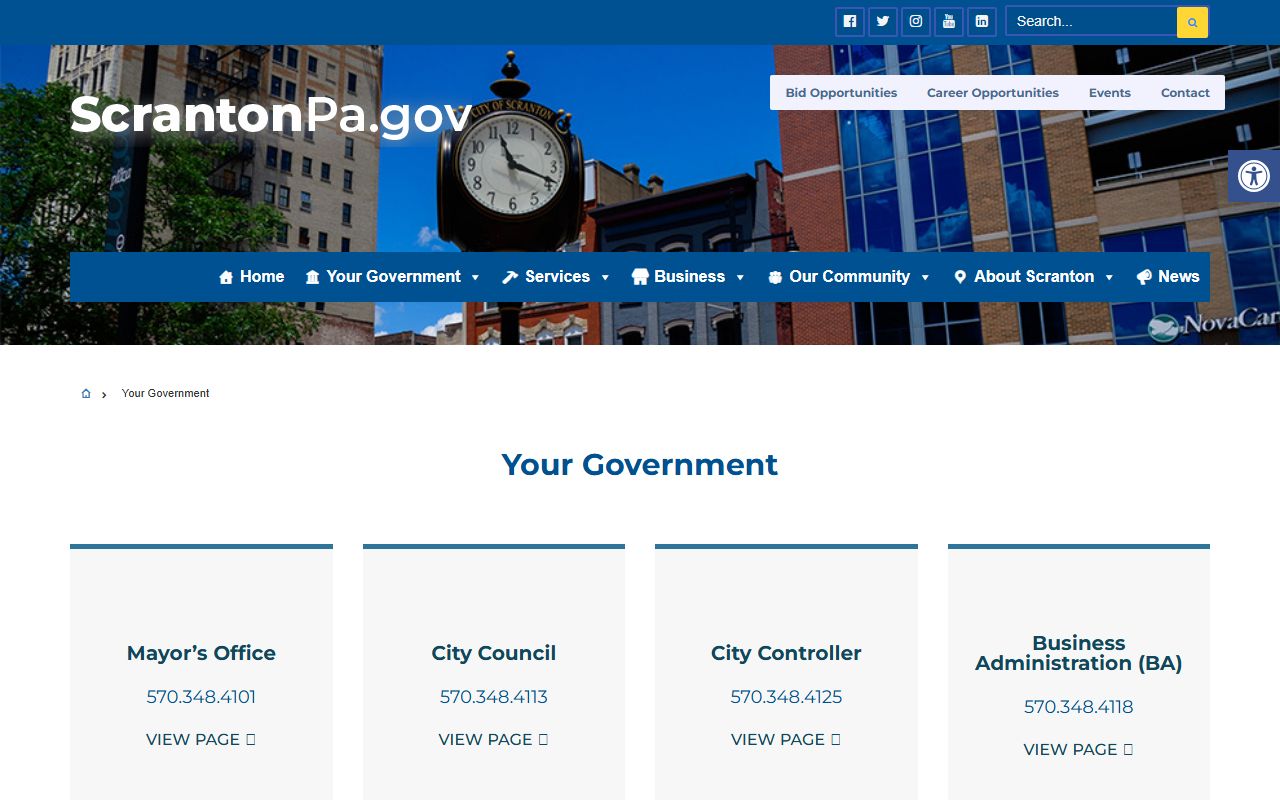Click VIEW PAGE under City Controller

pyautogui.click(x=786, y=740)
